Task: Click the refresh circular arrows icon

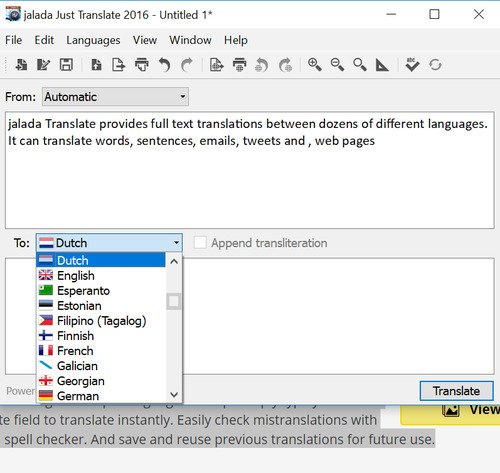Action: tap(435, 65)
